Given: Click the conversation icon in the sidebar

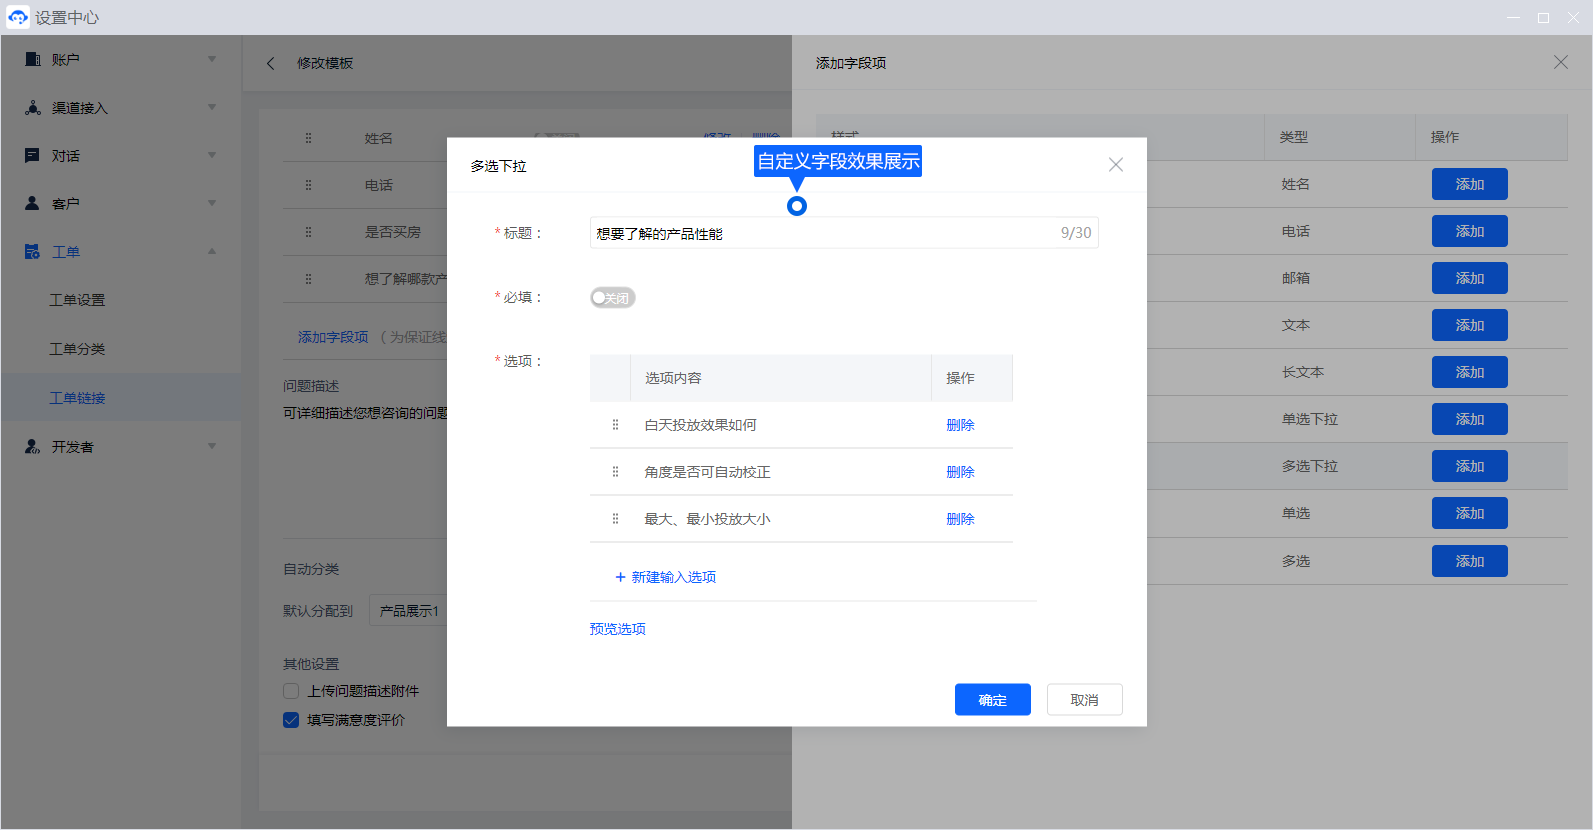Looking at the screenshot, I should 33,156.
